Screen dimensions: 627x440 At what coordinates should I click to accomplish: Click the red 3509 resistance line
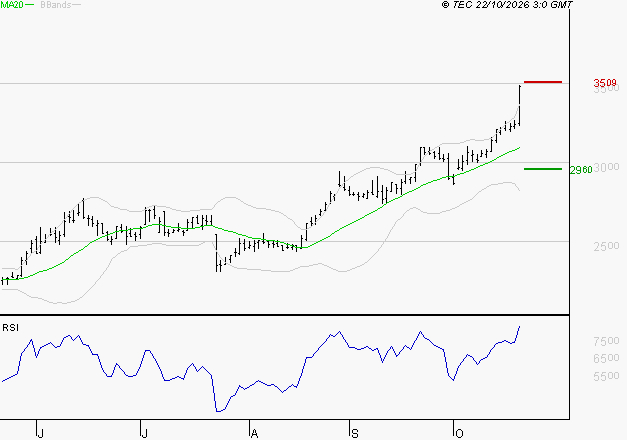point(543,82)
